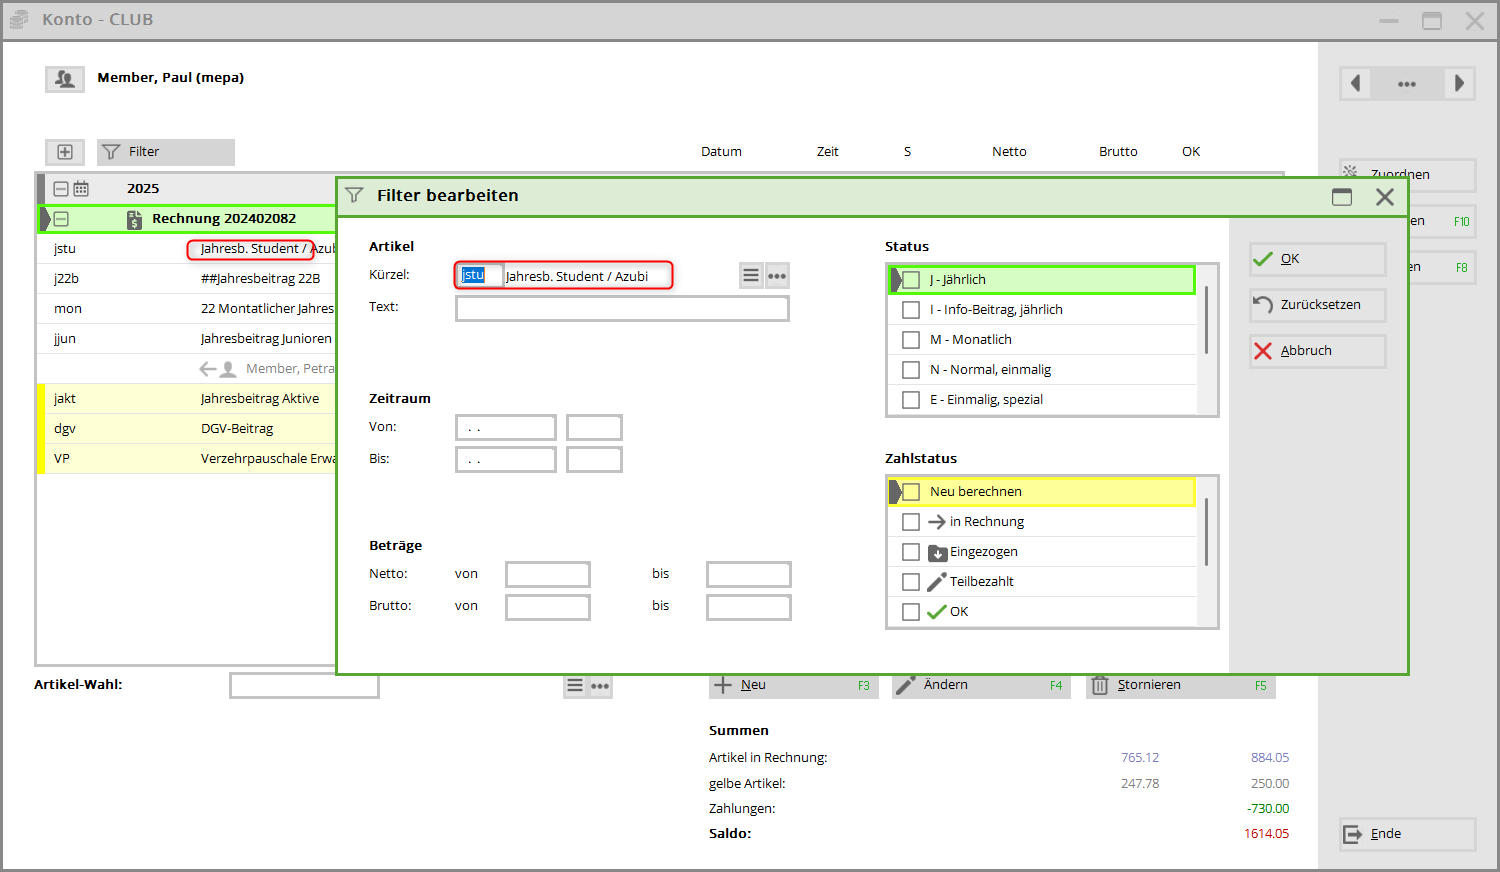Tick the Teilbezahlt payment status checkbox
Viewport: 1500px width, 872px height.
point(911,582)
